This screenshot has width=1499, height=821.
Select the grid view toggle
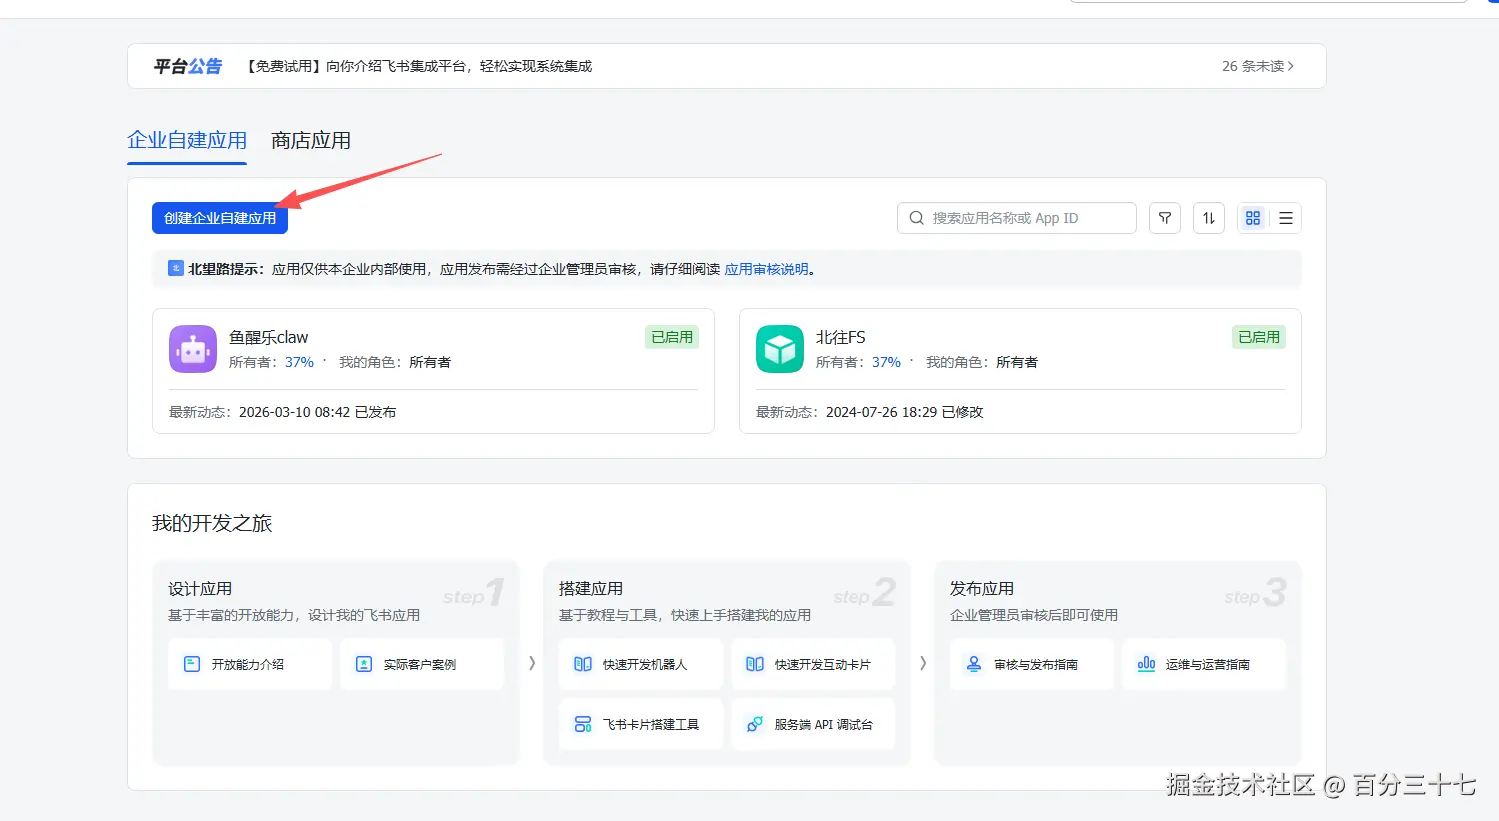pyautogui.click(x=1253, y=218)
